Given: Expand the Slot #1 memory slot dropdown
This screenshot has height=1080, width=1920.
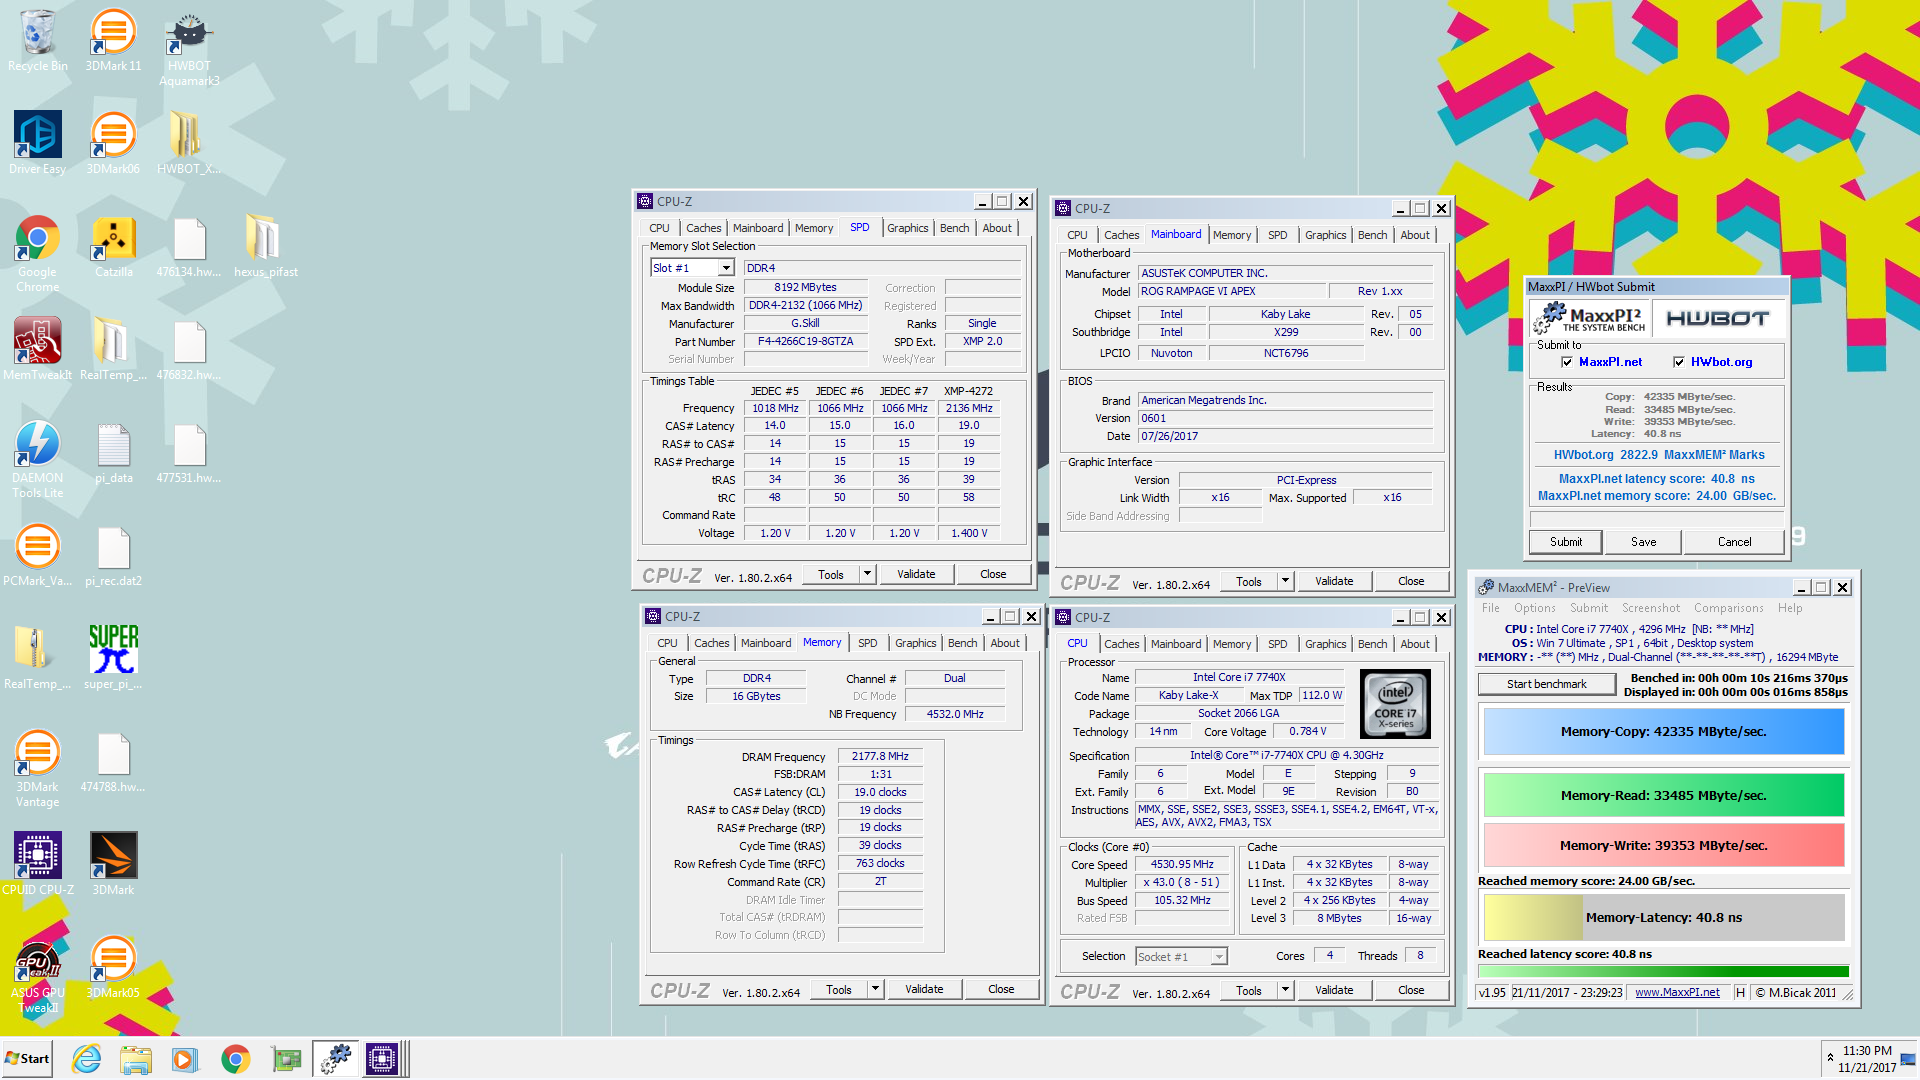Looking at the screenshot, I should click(726, 268).
